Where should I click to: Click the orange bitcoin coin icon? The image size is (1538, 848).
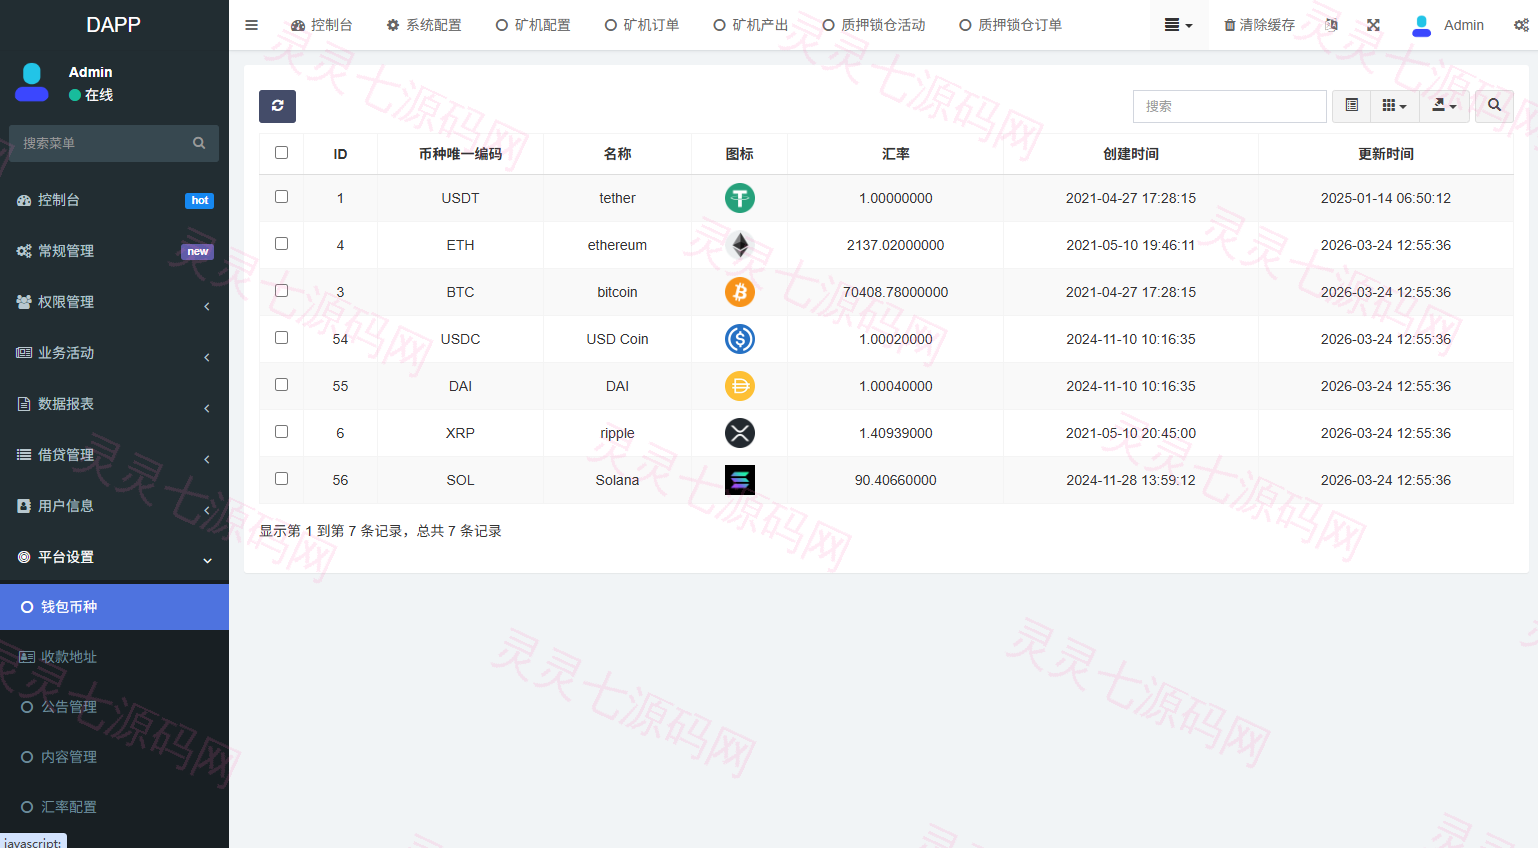(x=740, y=292)
